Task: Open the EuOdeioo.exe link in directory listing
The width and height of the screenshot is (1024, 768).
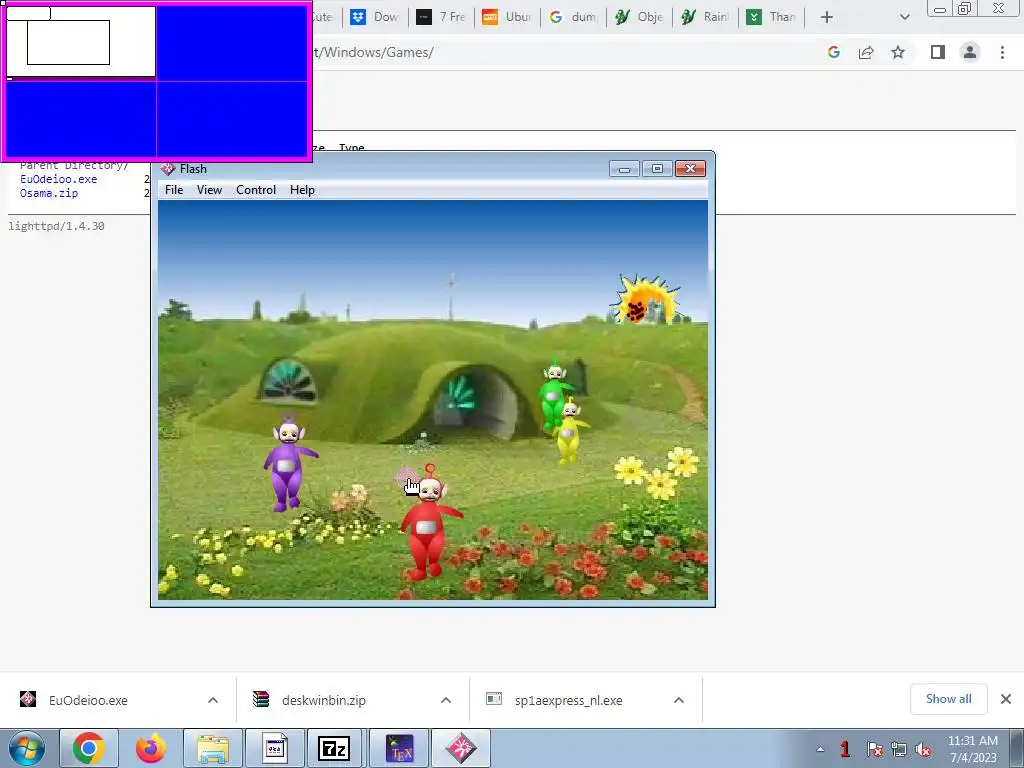Action: 58,179
